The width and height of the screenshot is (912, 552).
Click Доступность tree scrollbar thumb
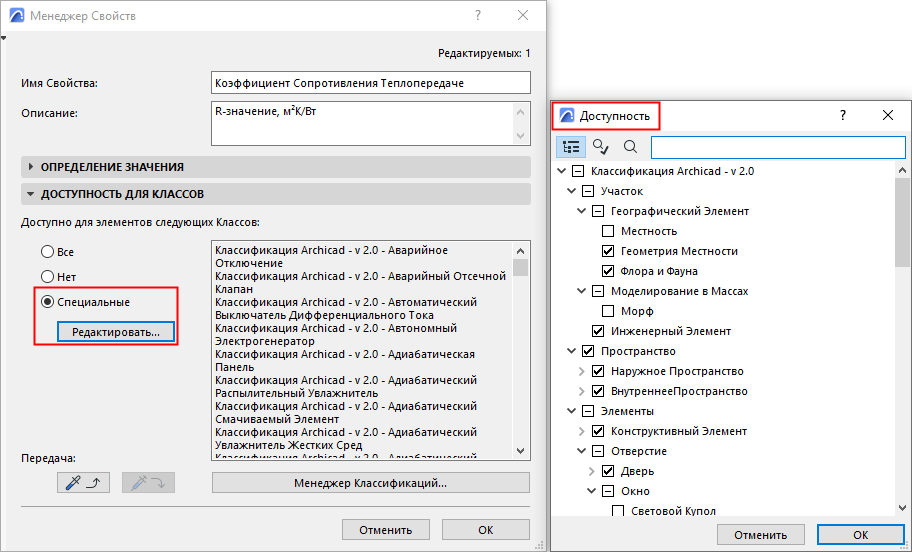coord(903,221)
